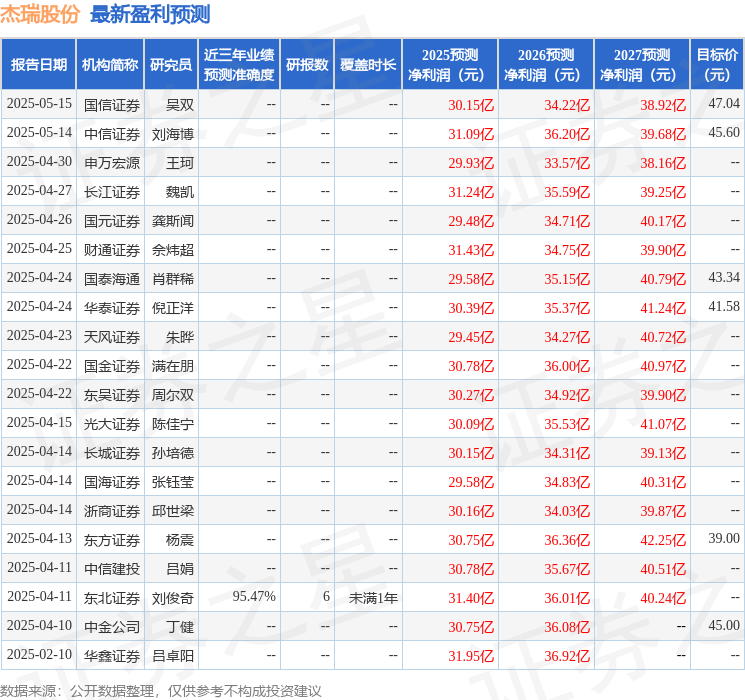This screenshot has width=745, height=700.
Task: Click analyst name 刘俊奇
Action: pyautogui.click(x=173, y=598)
